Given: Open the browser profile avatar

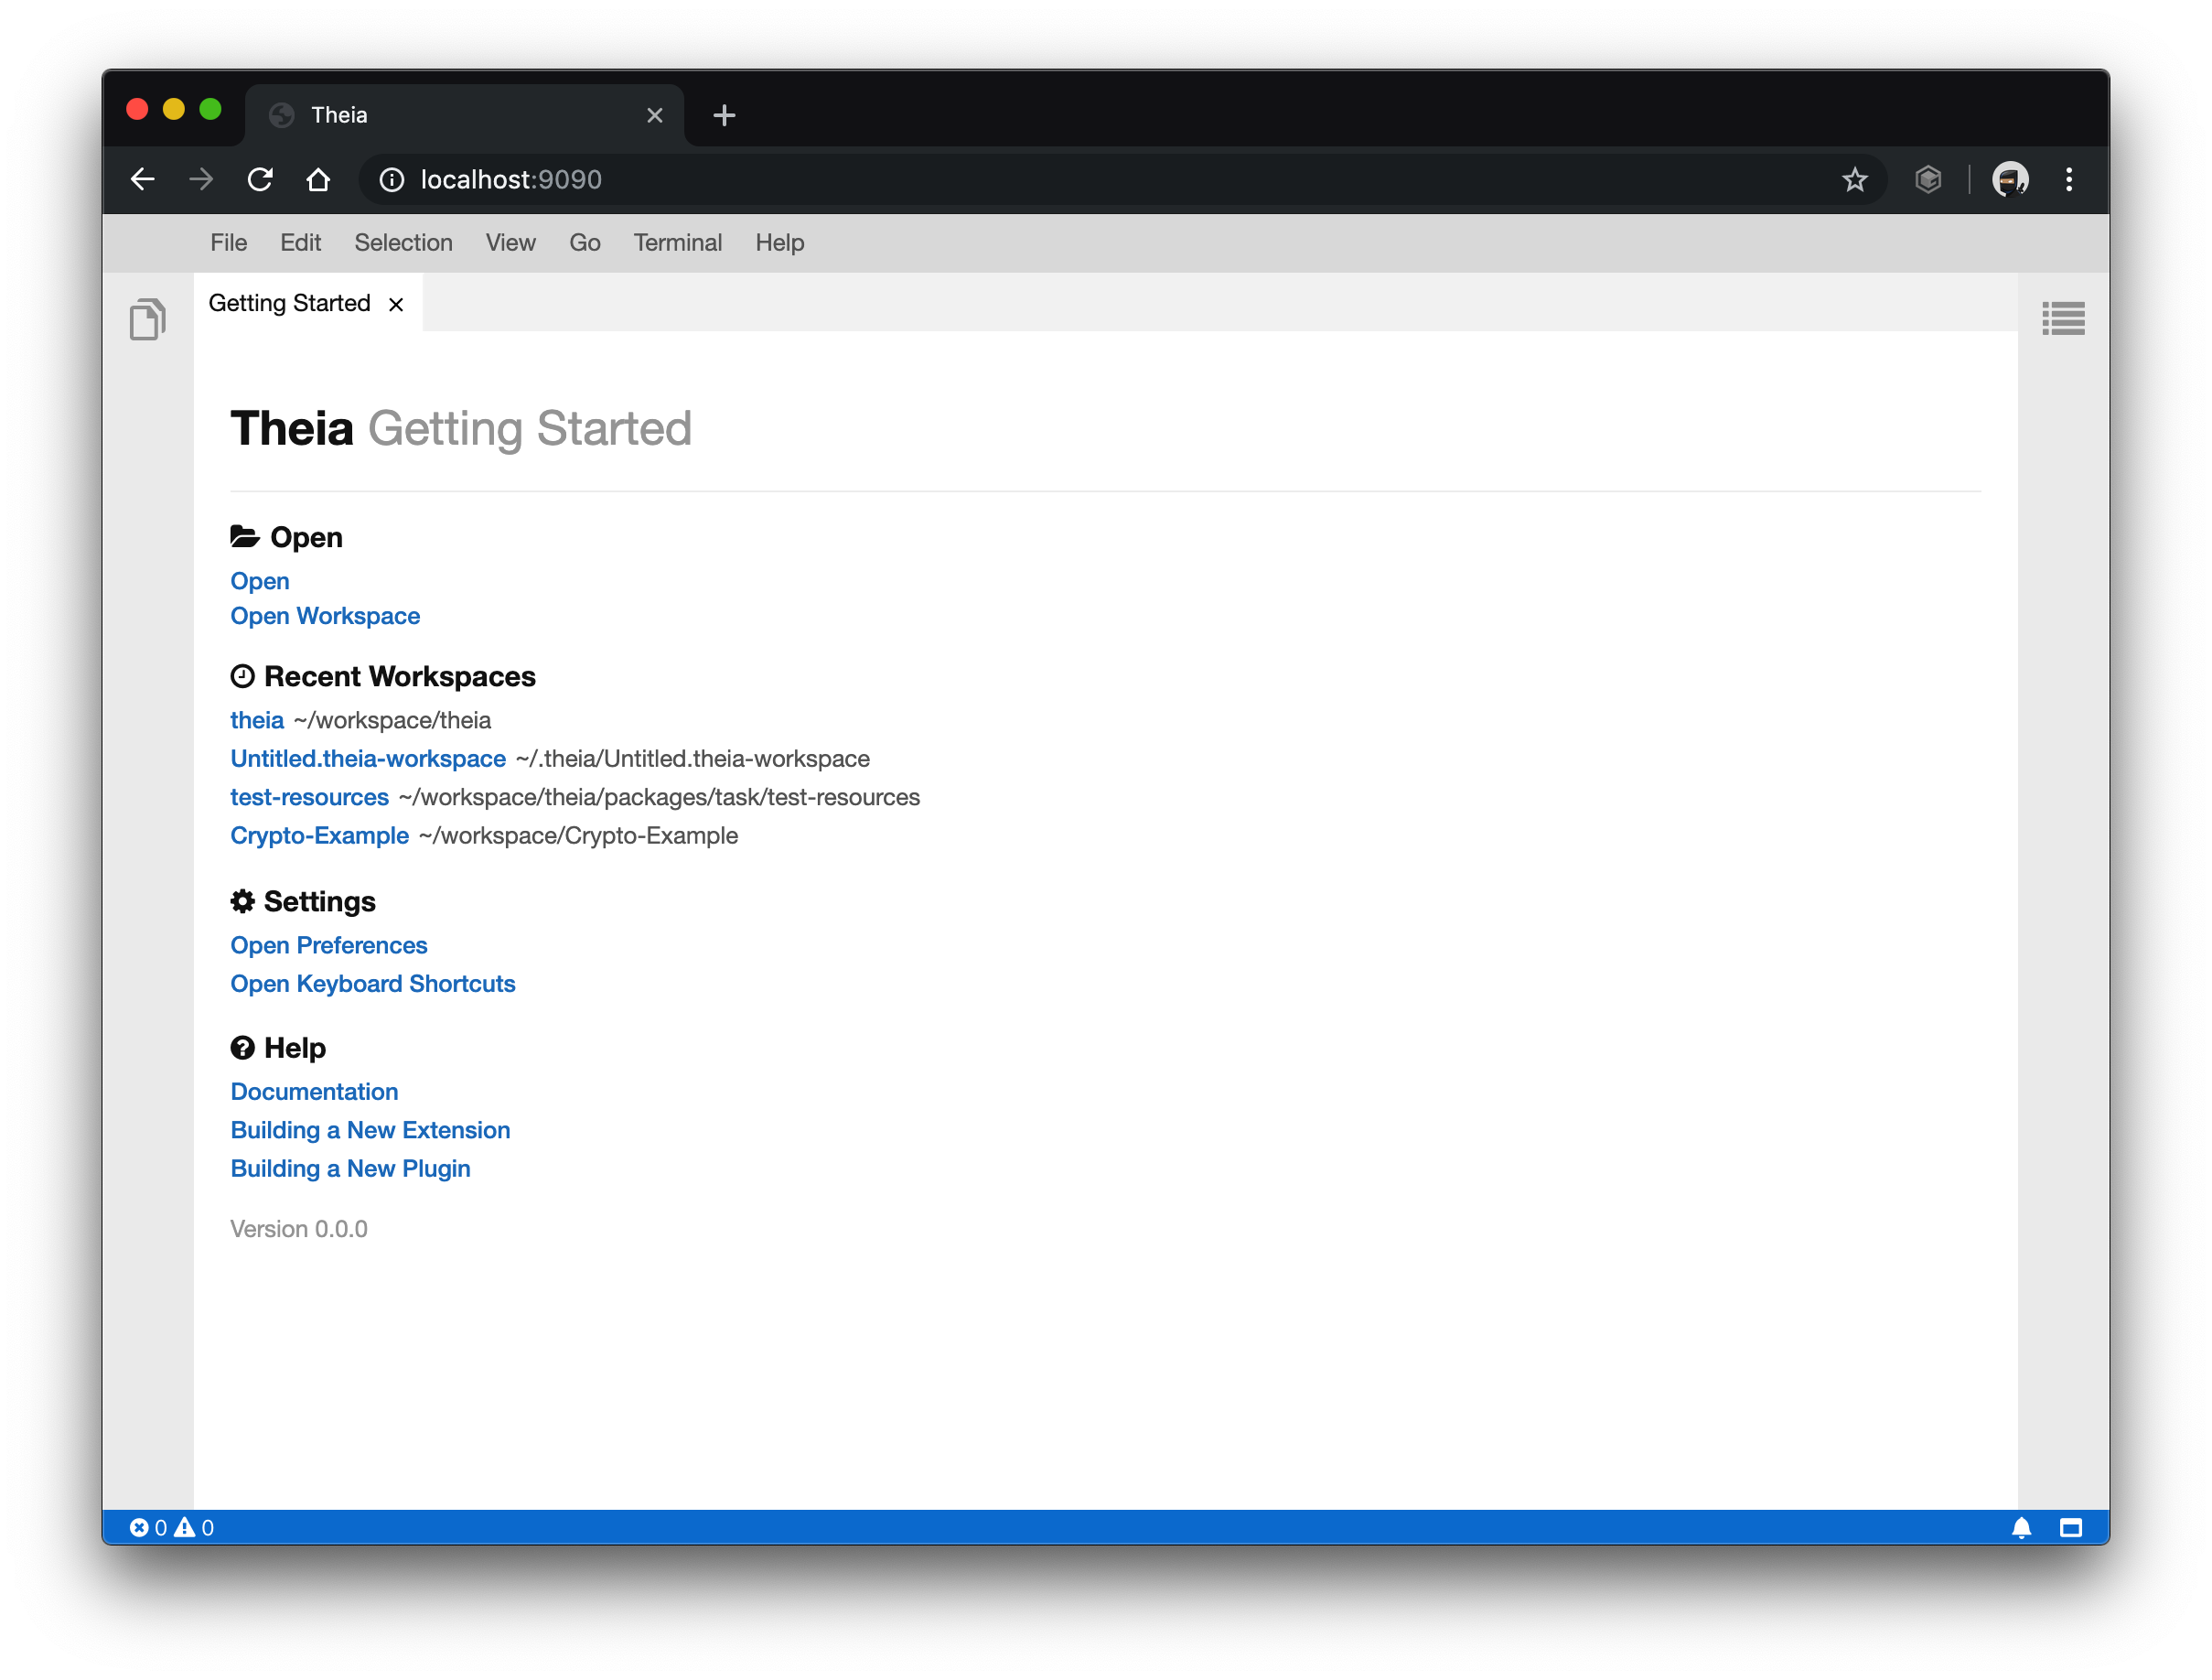Looking at the screenshot, I should coord(2010,180).
